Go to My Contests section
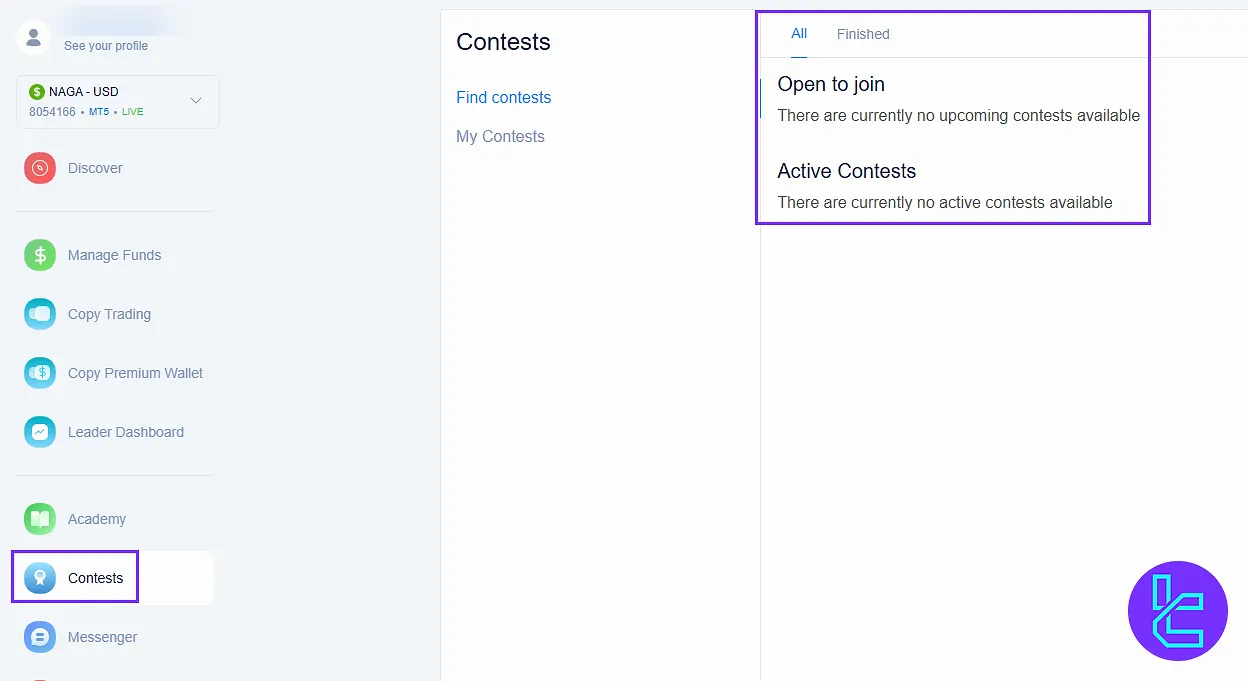The image size is (1248, 681). [500, 136]
